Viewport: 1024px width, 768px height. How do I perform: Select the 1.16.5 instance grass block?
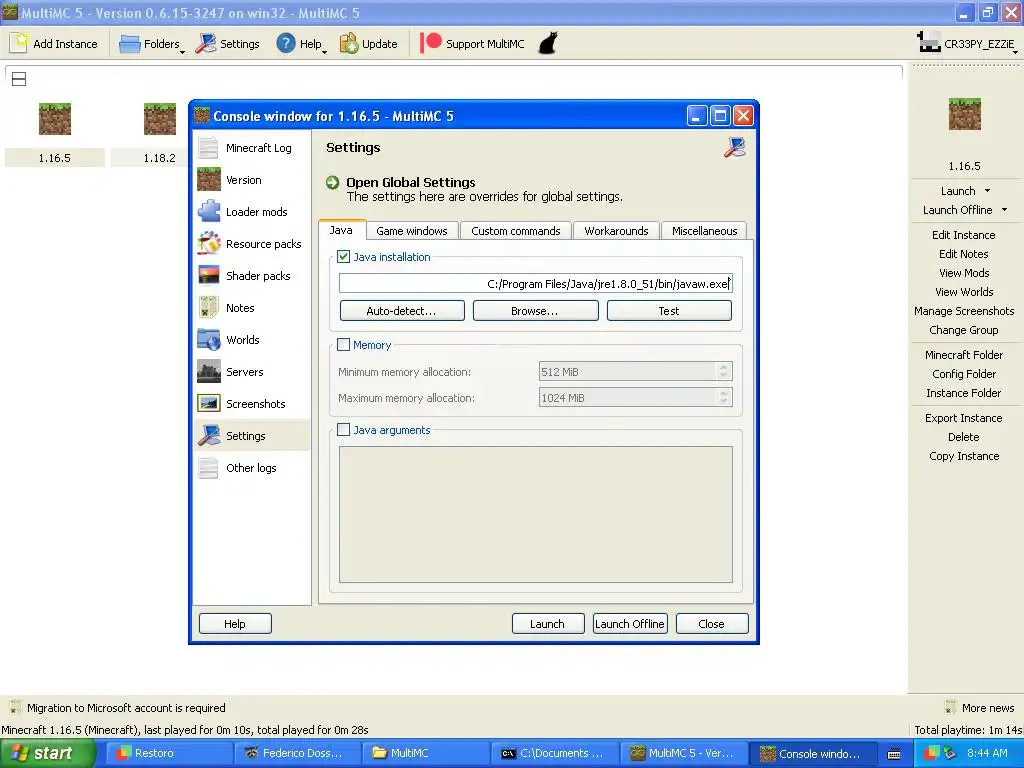click(x=55, y=119)
